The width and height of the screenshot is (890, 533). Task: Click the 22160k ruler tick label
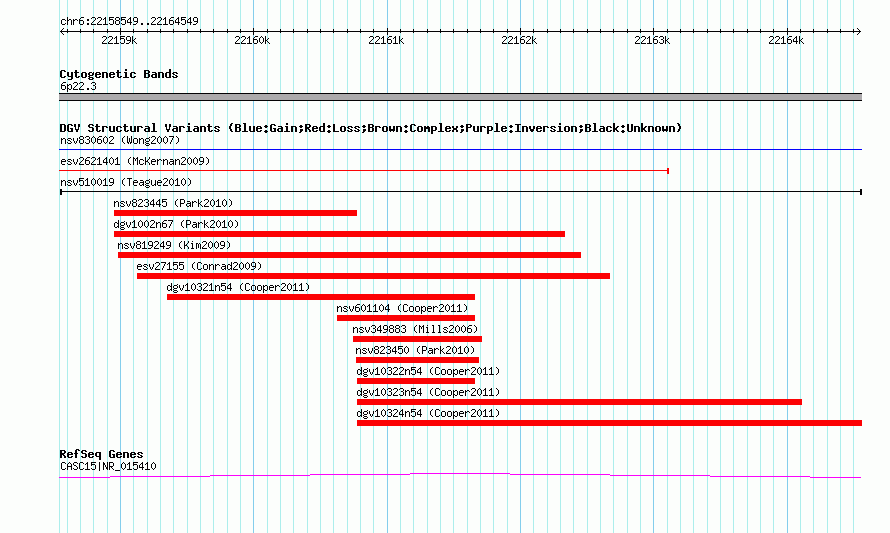[x=252, y=40]
